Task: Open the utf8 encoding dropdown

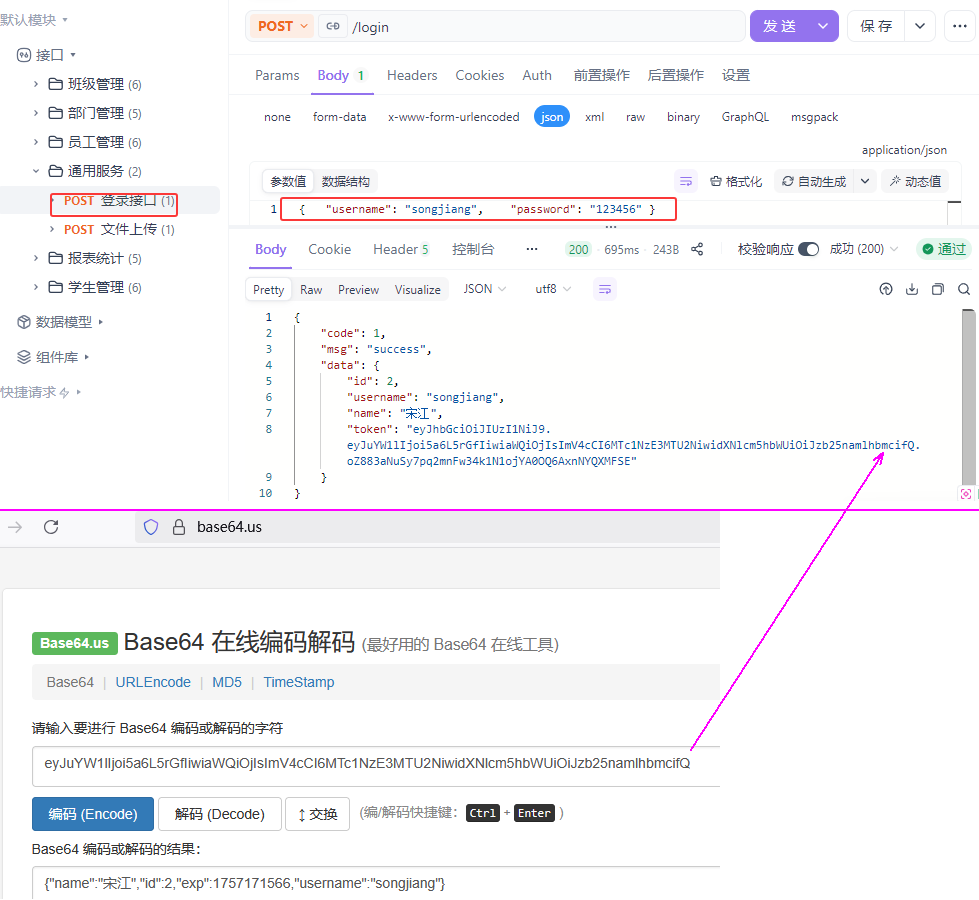Action: point(553,289)
